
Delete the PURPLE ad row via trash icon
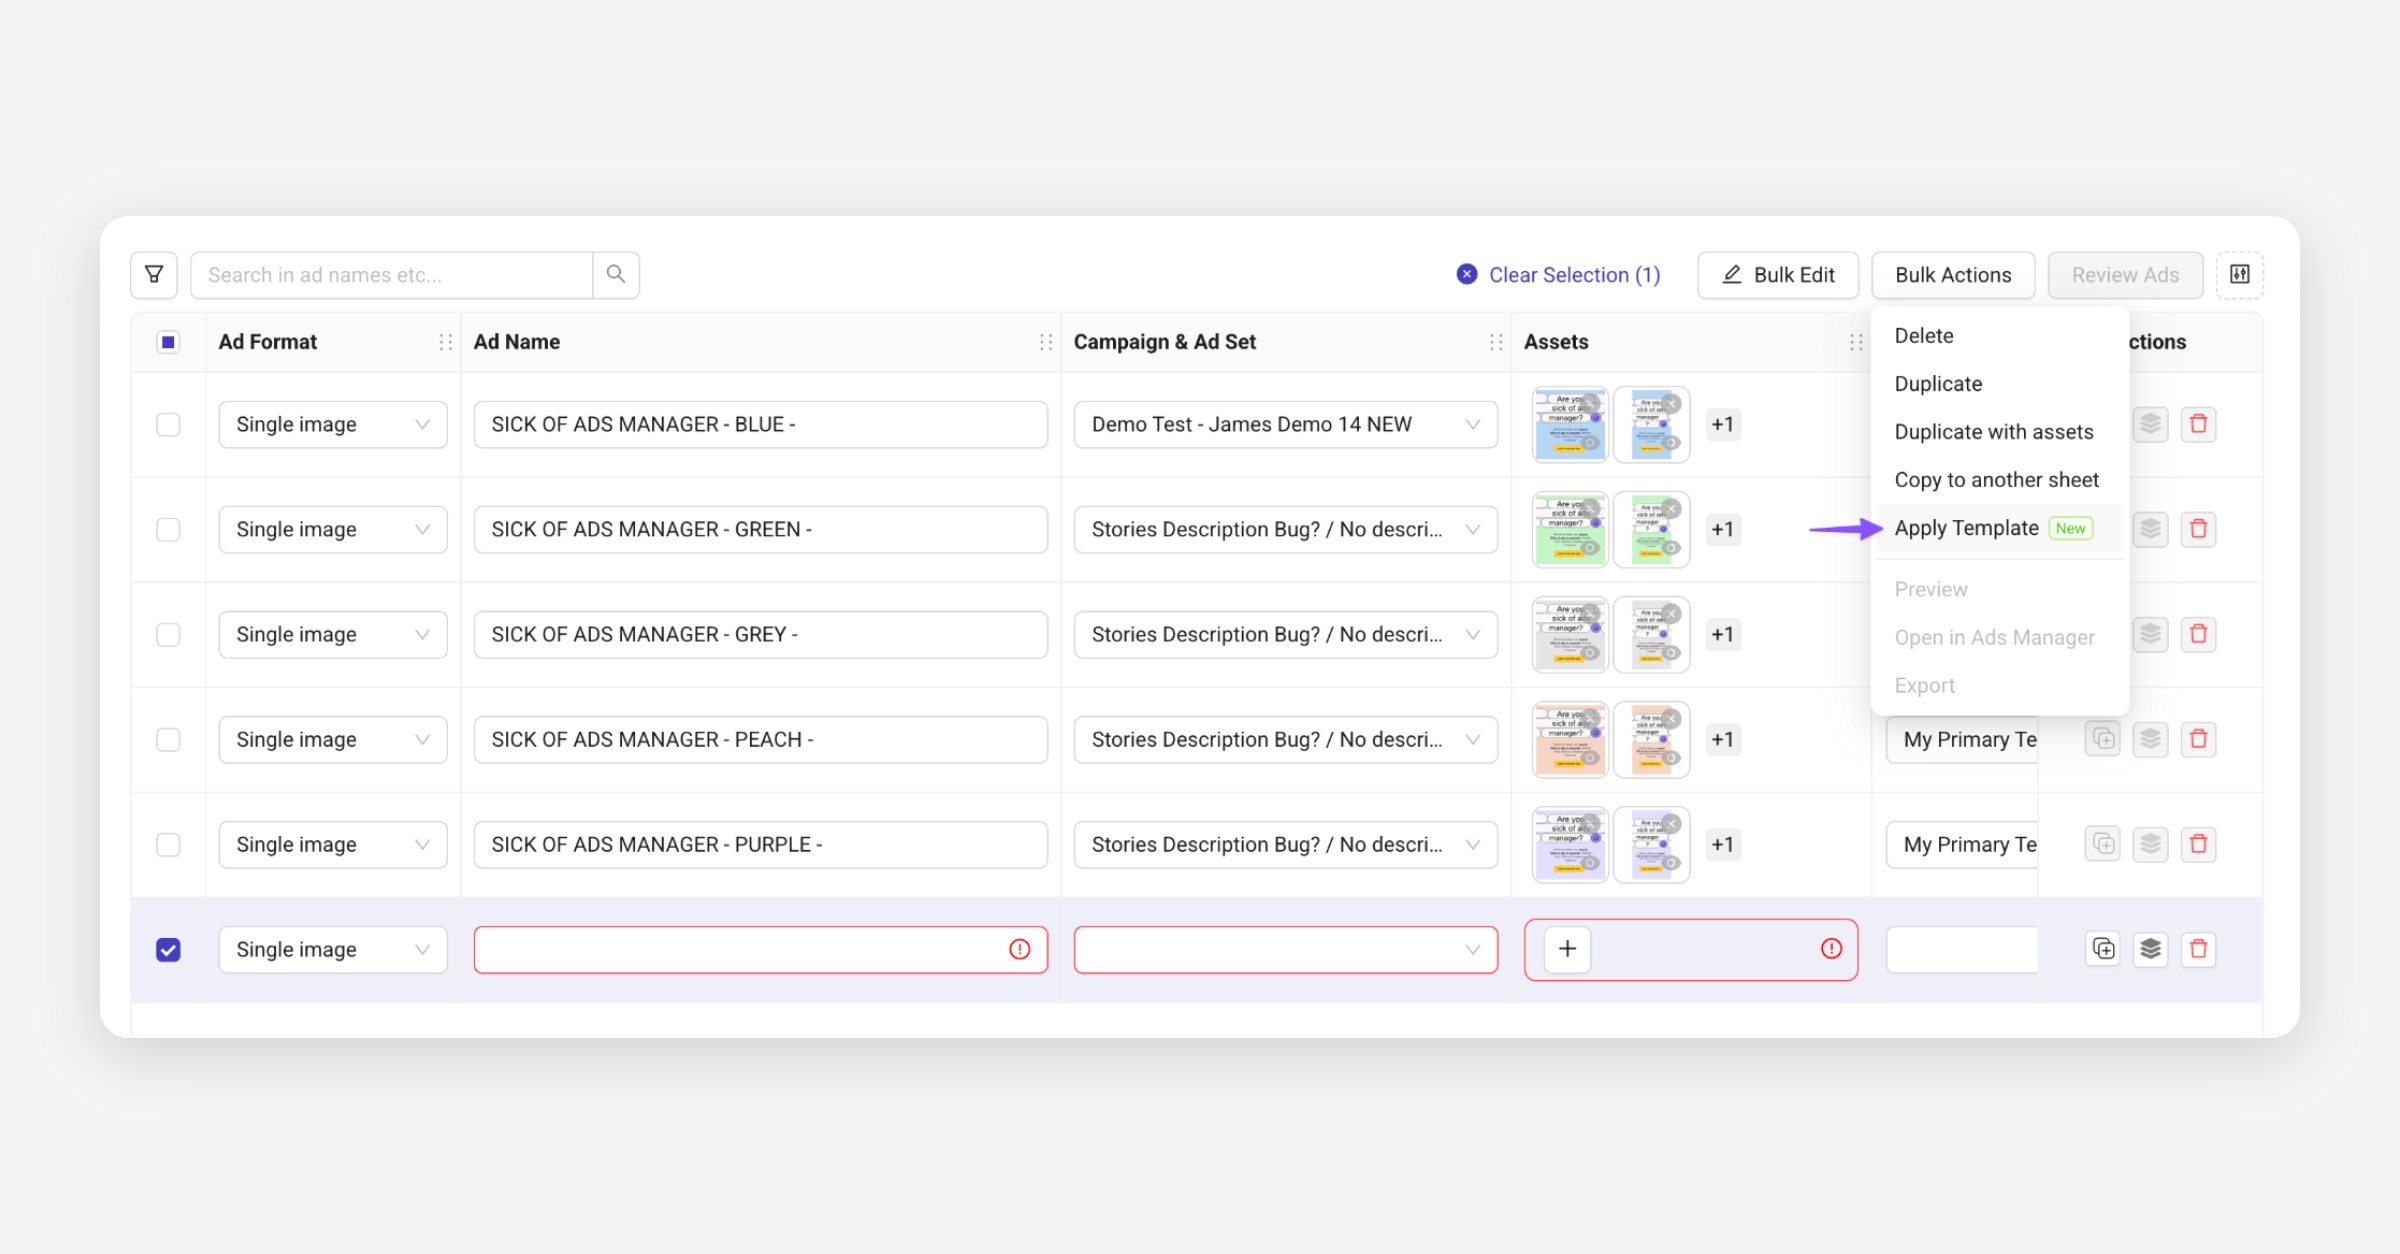[2198, 844]
